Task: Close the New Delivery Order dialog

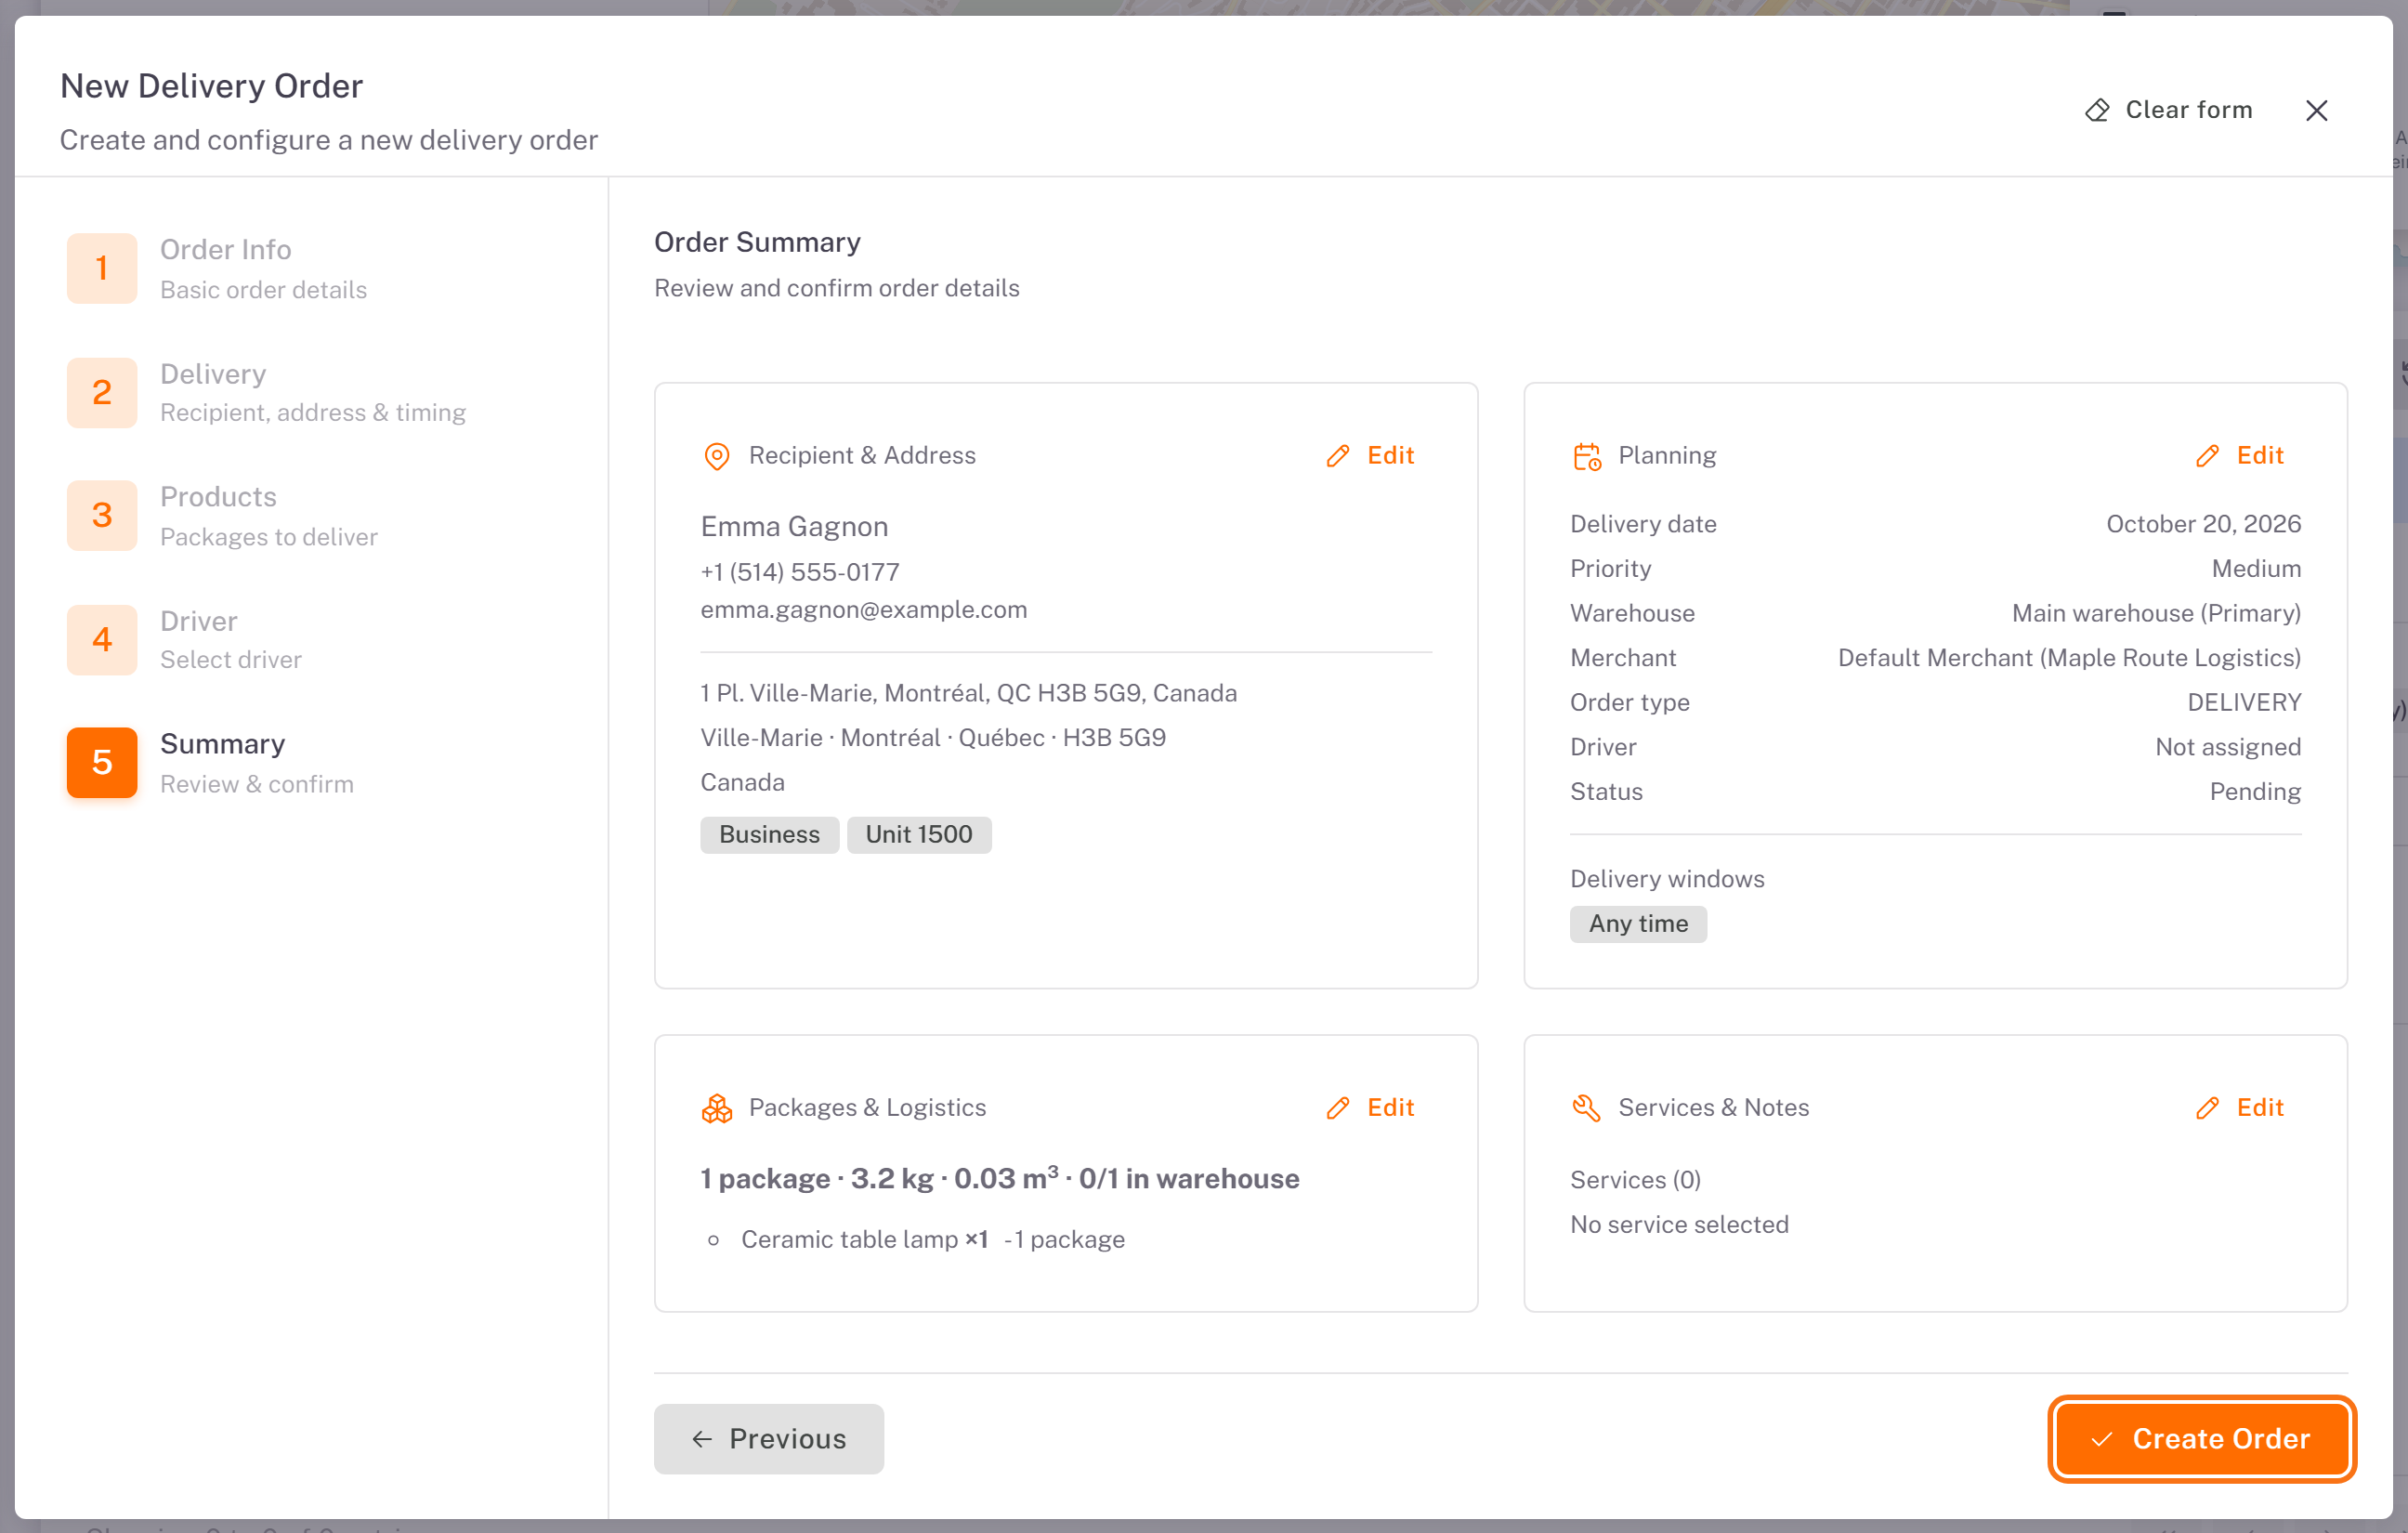Action: point(2317,110)
